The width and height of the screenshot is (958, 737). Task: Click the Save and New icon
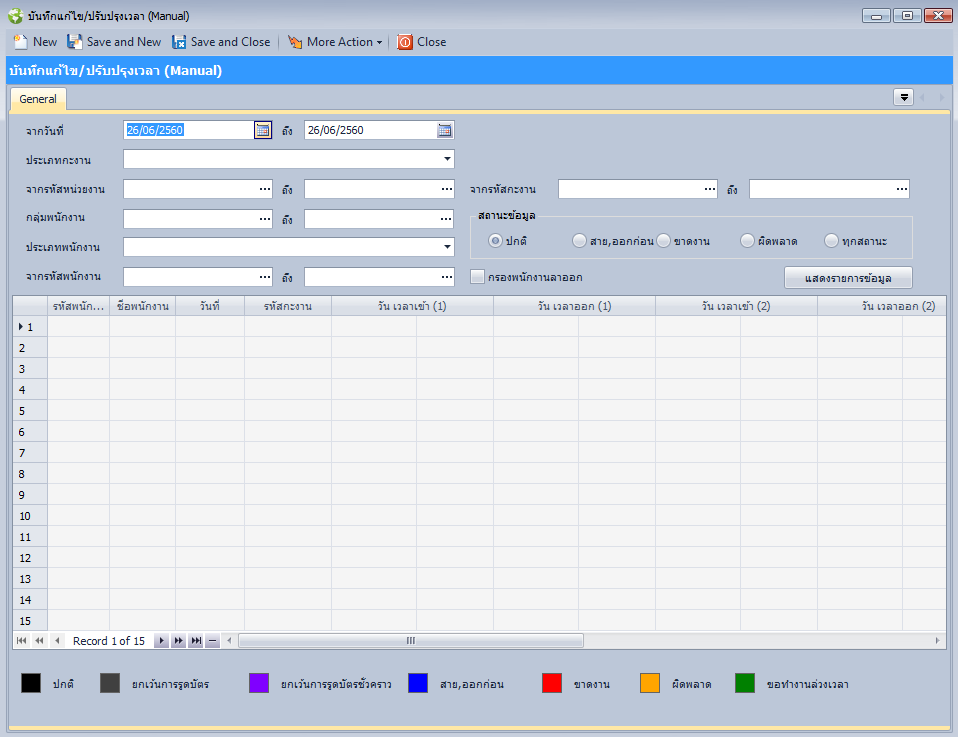pos(75,42)
